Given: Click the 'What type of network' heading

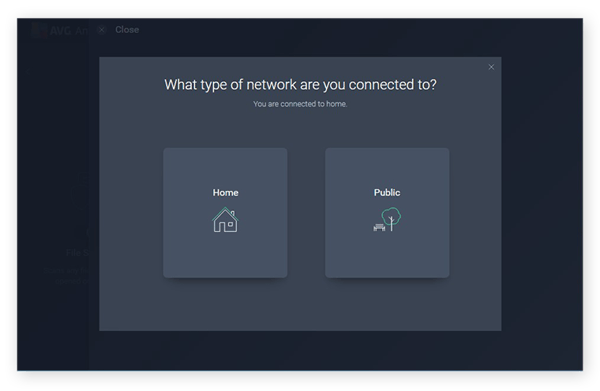Looking at the screenshot, I should coord(300,85).
